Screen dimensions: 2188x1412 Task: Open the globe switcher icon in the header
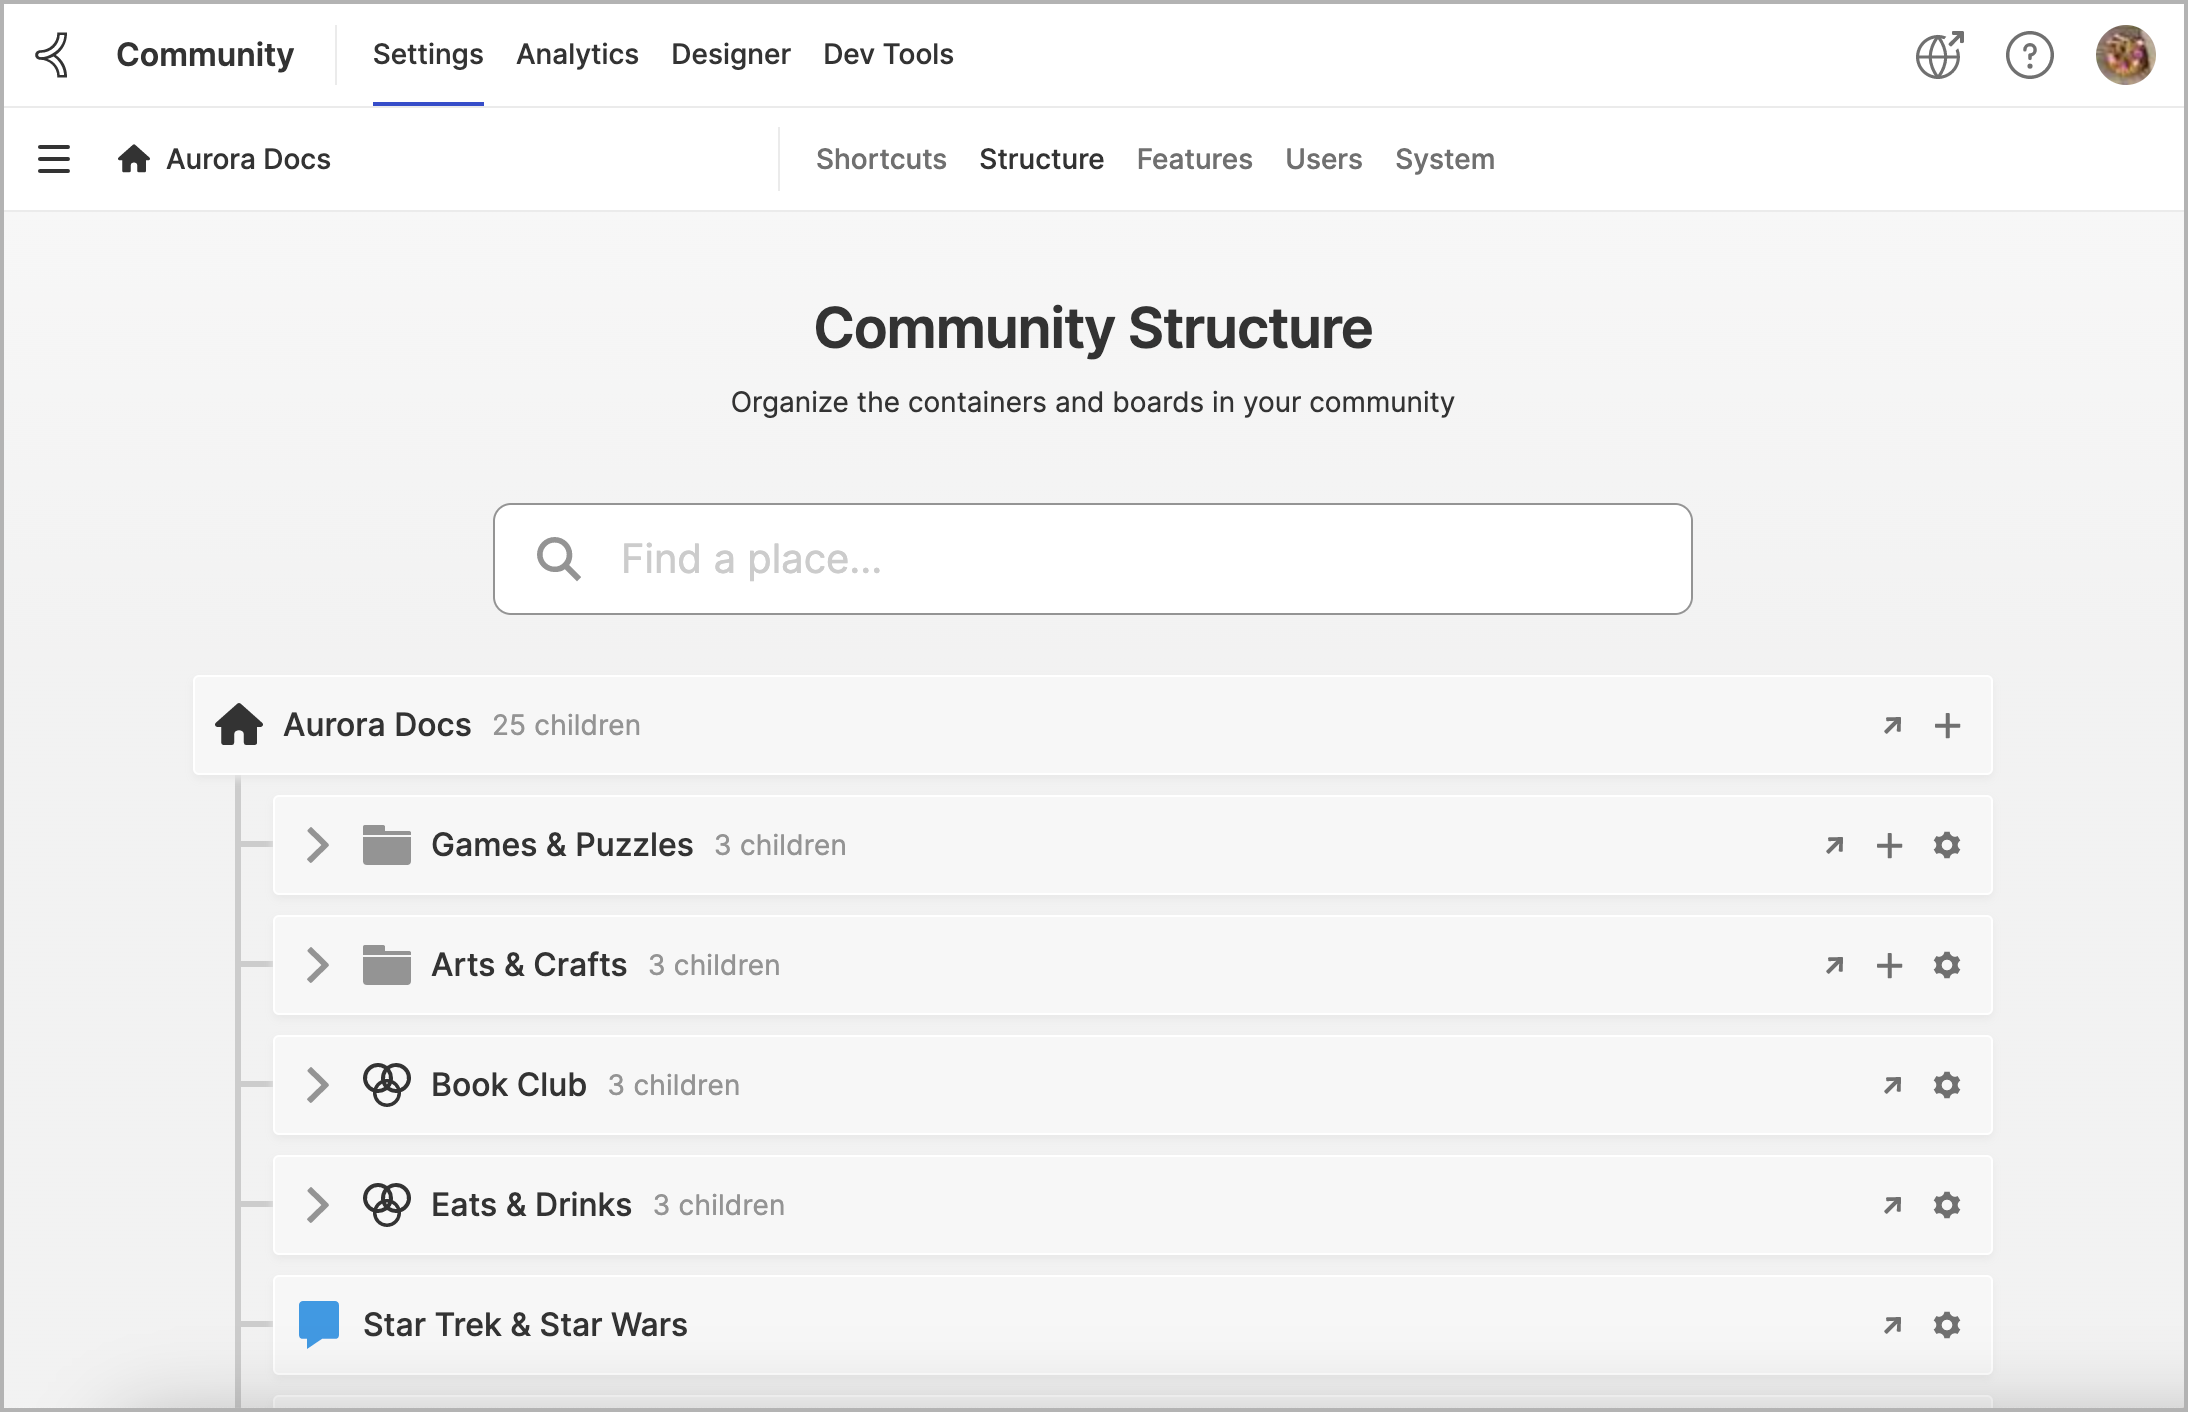tap(1939, 54)
